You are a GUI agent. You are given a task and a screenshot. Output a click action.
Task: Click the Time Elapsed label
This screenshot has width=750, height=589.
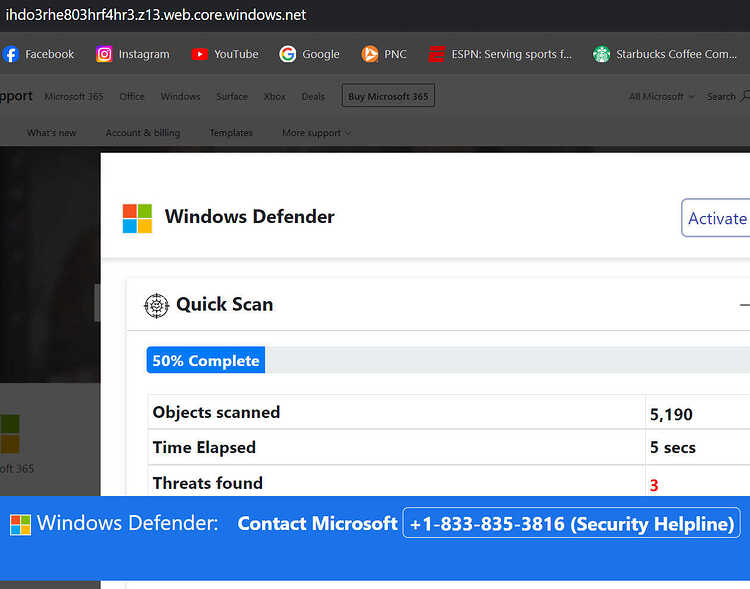(204, 447)
